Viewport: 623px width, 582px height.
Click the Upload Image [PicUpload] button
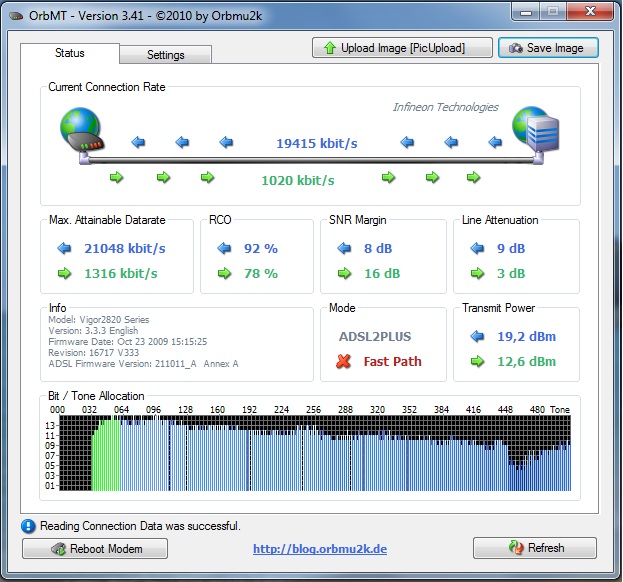coord(402,48)
